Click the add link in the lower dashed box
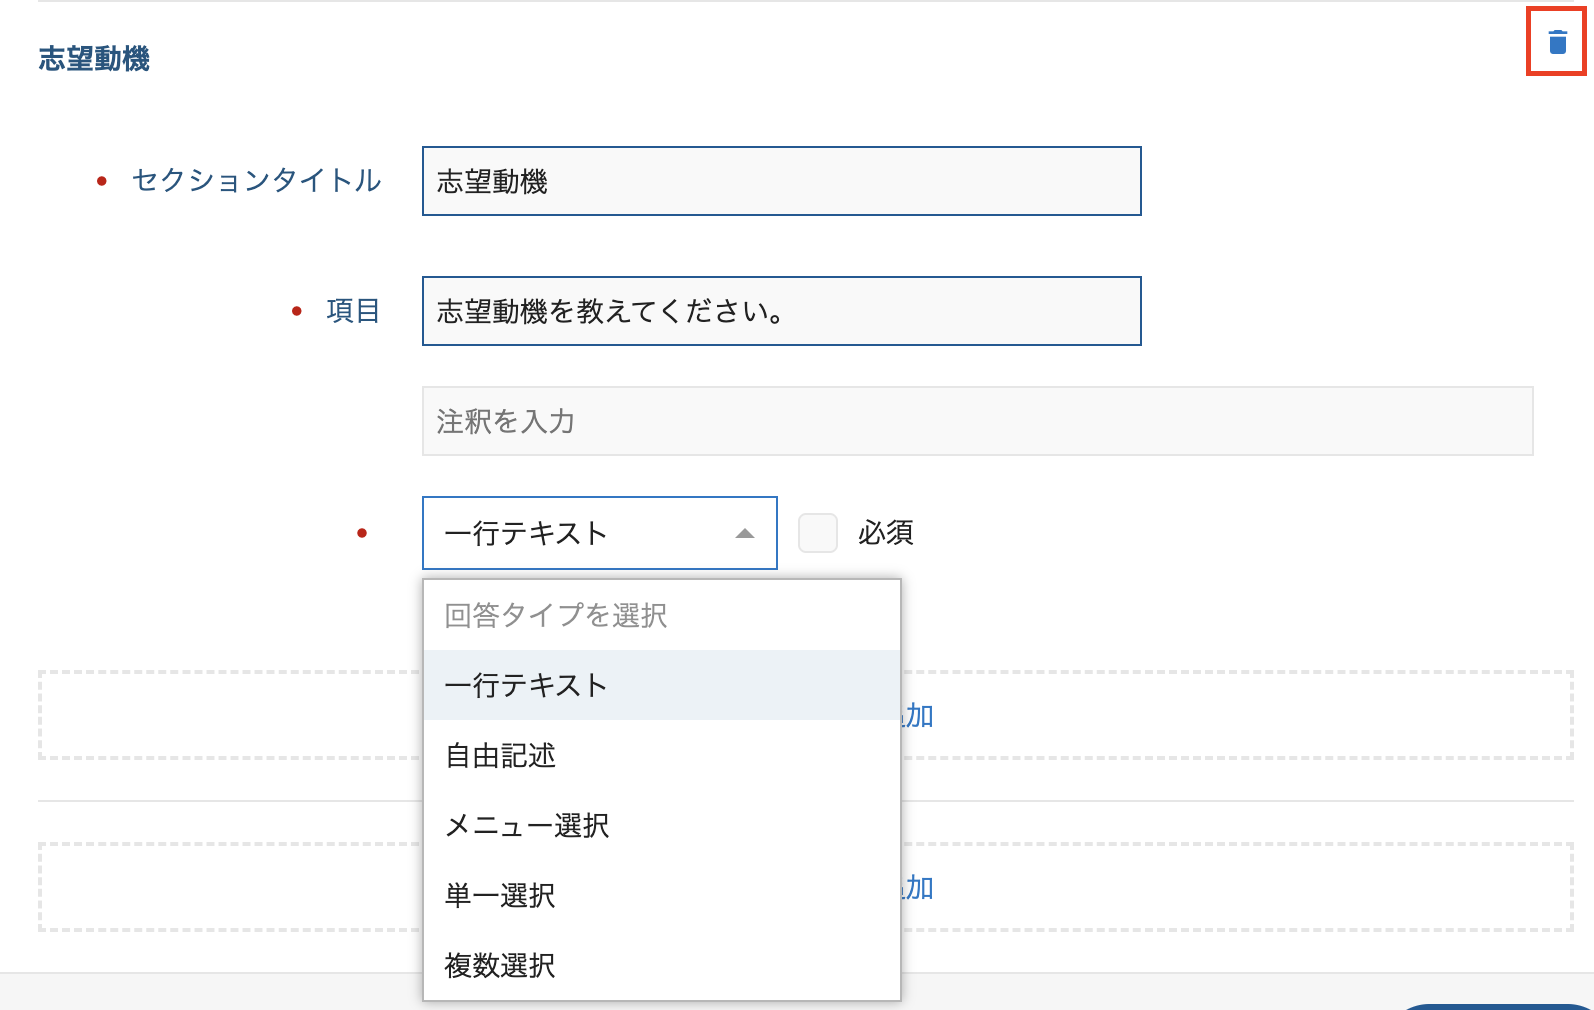This screenshot has width=1594, height=1010. tap(918, 888)
